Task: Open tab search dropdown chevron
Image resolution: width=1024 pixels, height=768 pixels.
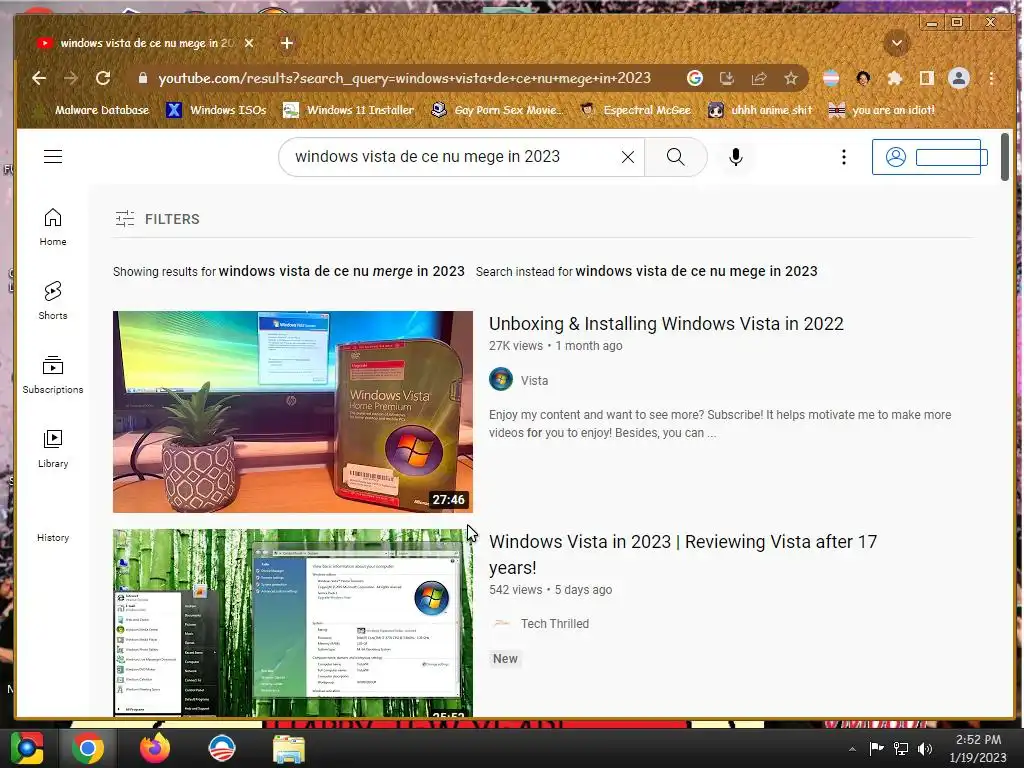Action: coord(897,43)
